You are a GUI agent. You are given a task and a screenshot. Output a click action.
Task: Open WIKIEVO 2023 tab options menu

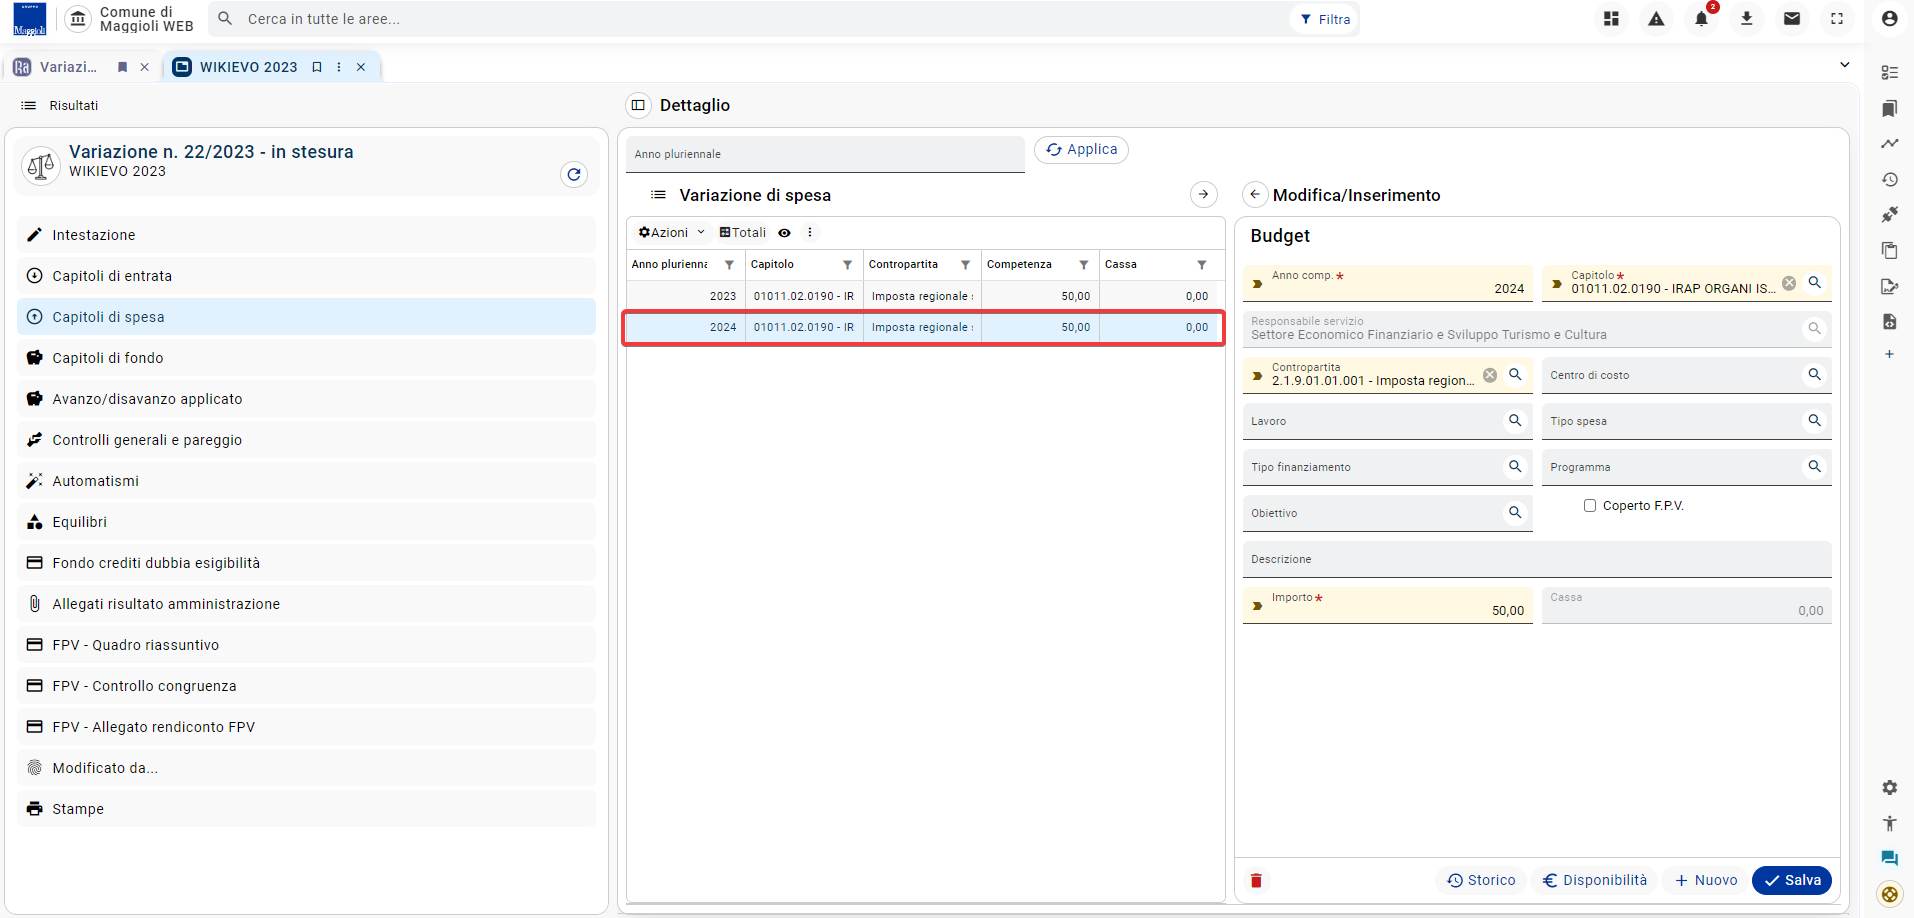click(339, 67)
